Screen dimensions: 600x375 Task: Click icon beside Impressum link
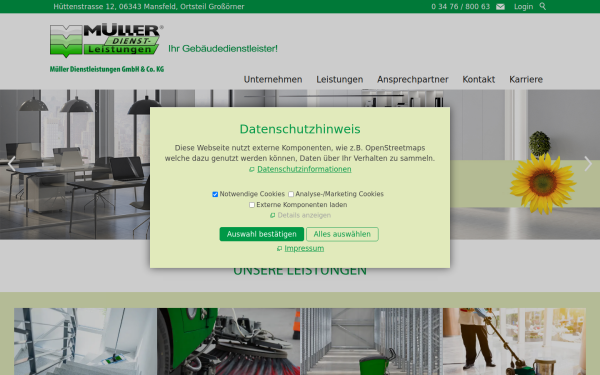pyautogui.click(x=279, y=249)
